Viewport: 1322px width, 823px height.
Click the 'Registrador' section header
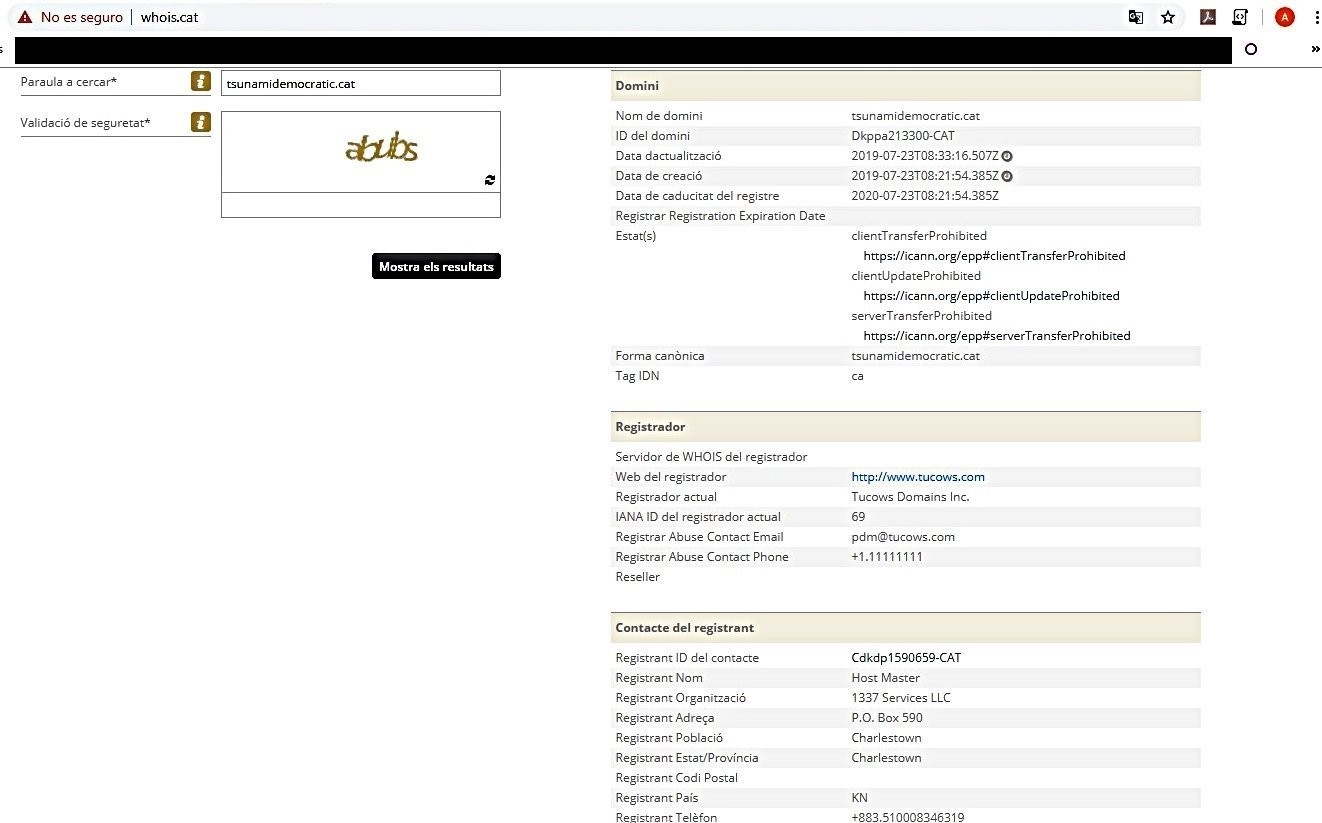(906, 427)
